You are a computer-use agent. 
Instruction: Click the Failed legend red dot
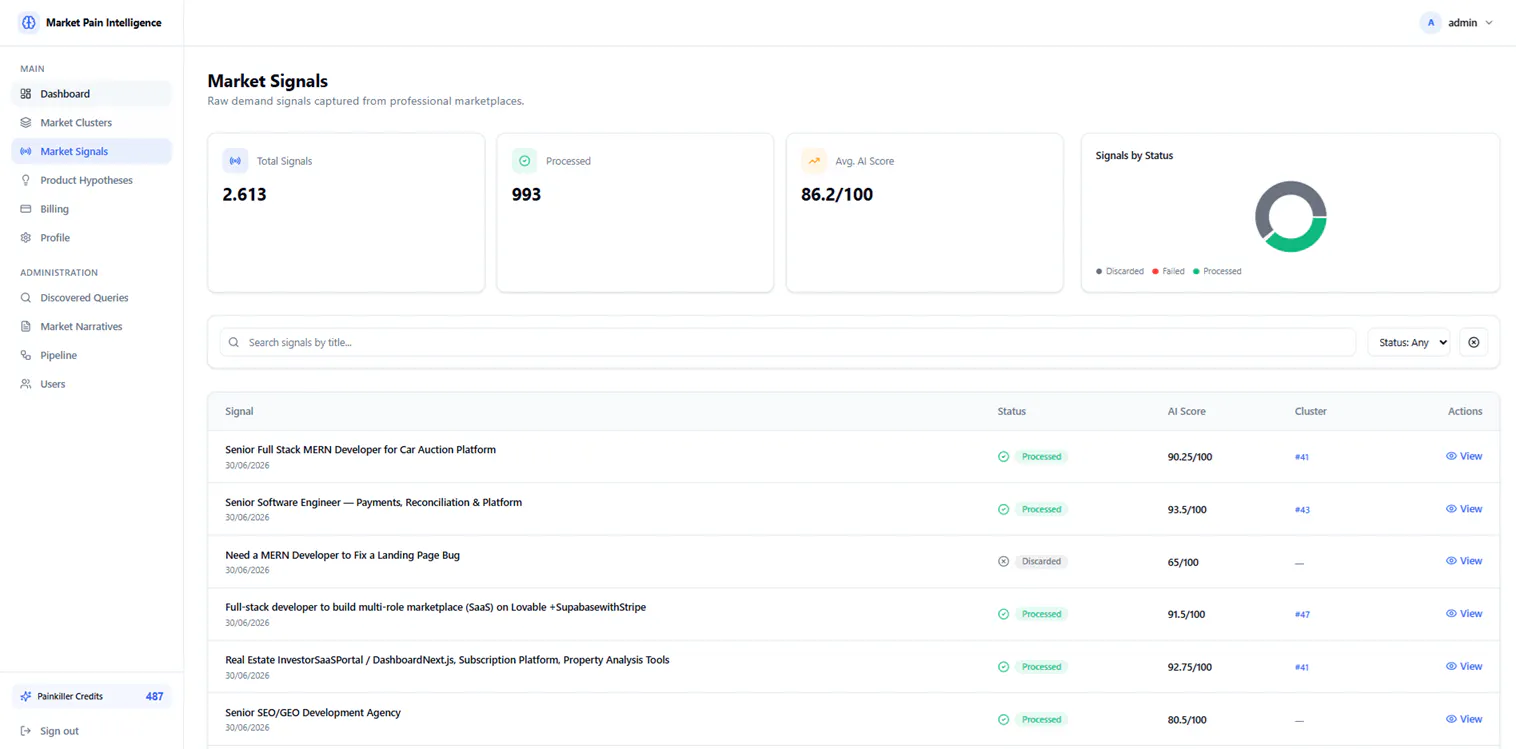pos(1155,271)
